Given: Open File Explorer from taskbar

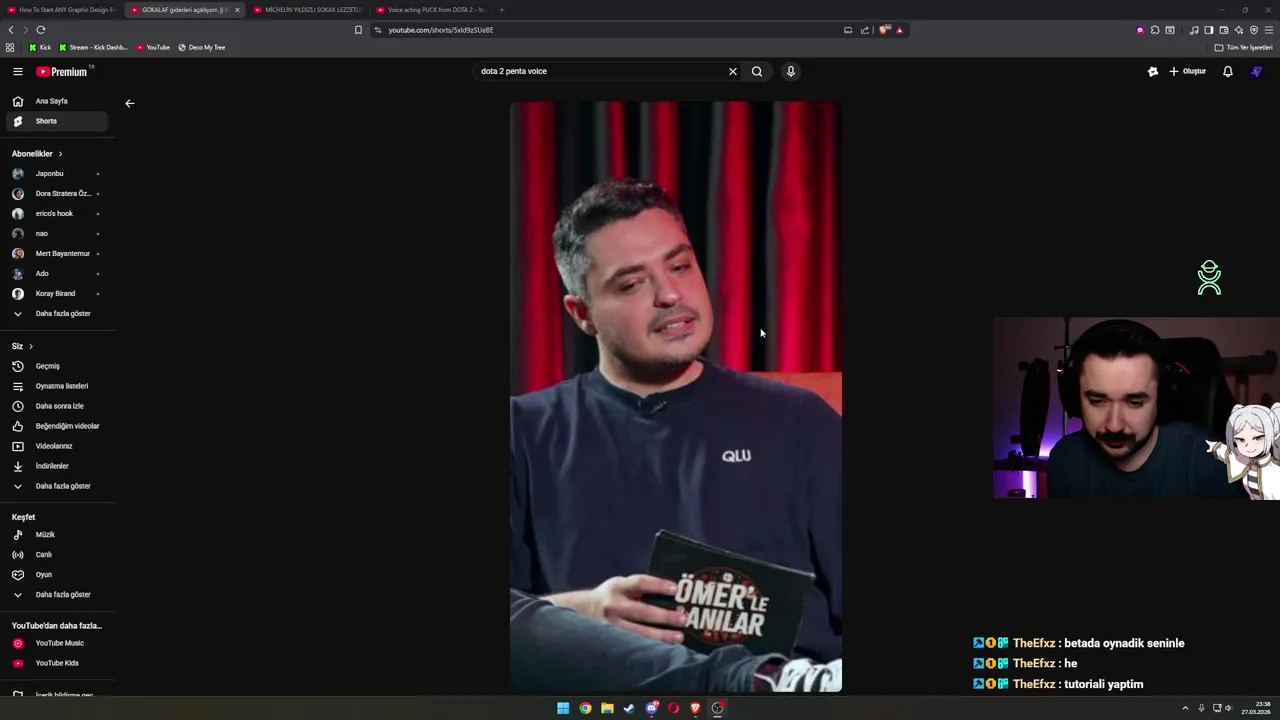Looking at the screenshot, I should coord(607,708).
